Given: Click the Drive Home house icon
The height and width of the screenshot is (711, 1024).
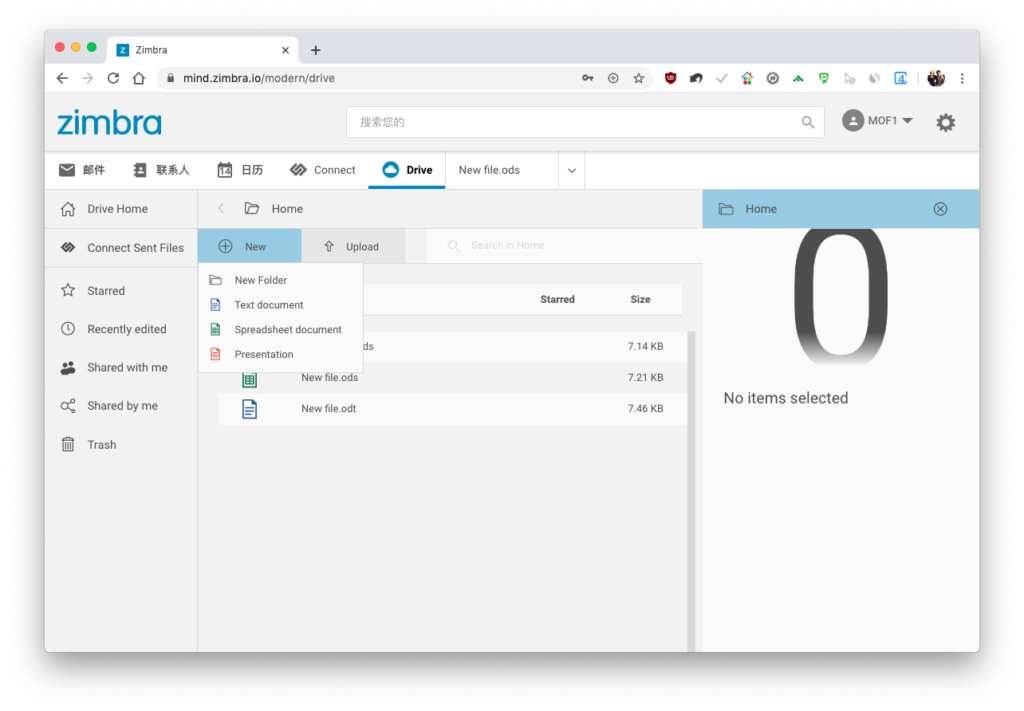Looking at the screenshot, I should pos(68,209).
